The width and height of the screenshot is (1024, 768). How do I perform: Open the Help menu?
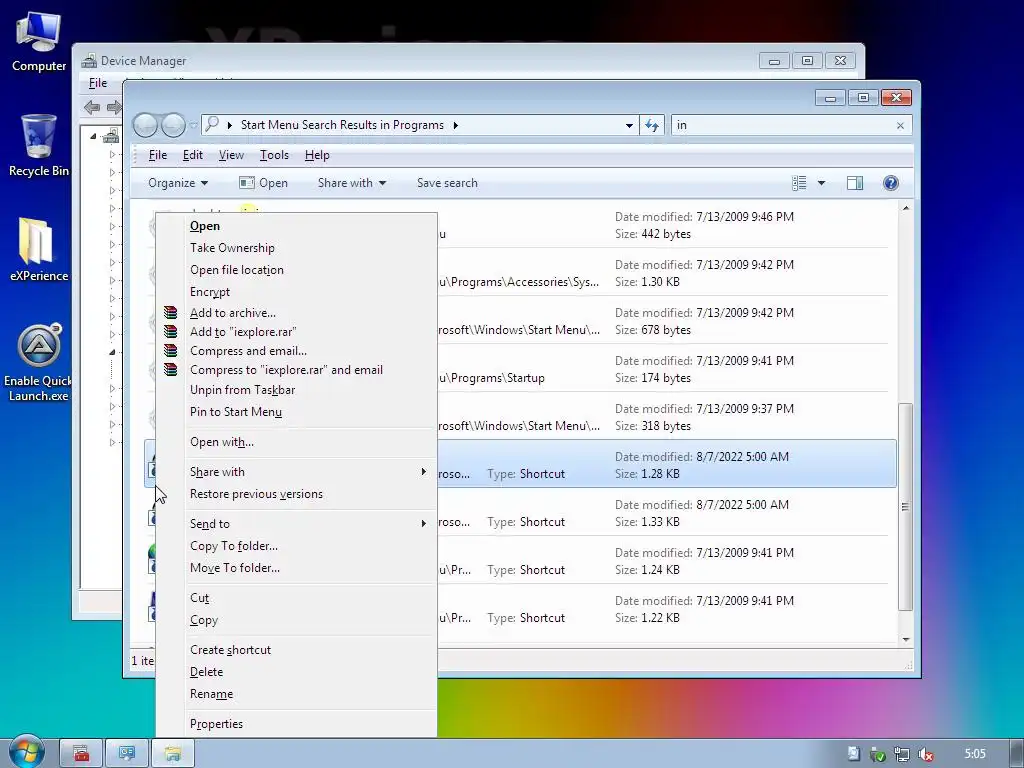tap(317, 155)
